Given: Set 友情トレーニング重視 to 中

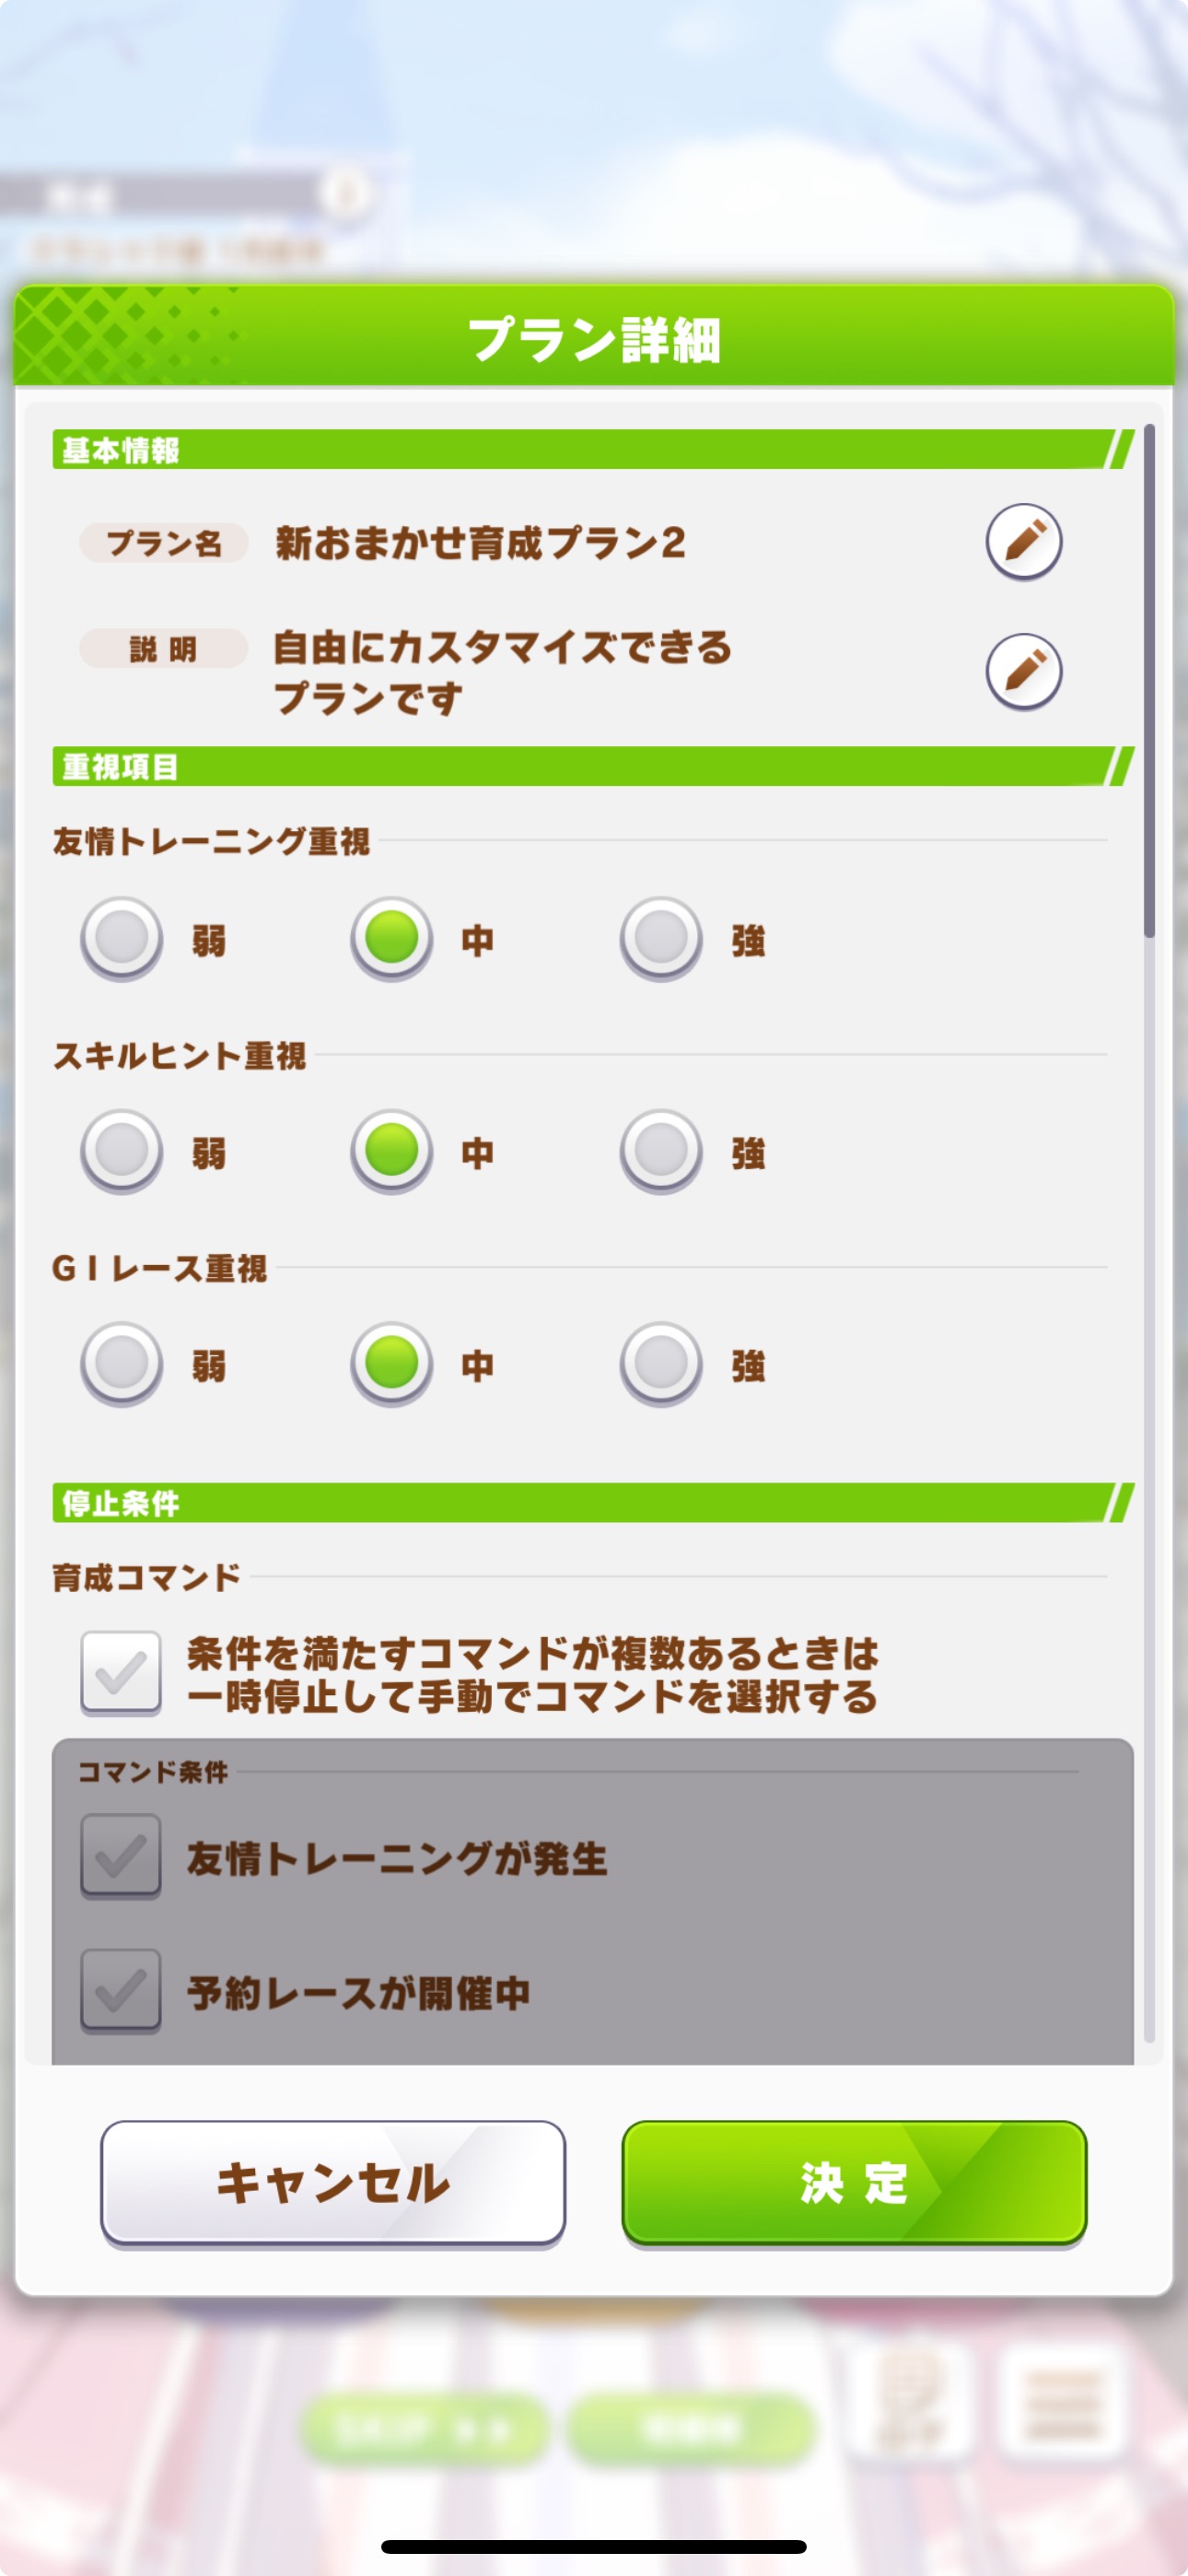Looking at the screenshot, I should [391, 938].
